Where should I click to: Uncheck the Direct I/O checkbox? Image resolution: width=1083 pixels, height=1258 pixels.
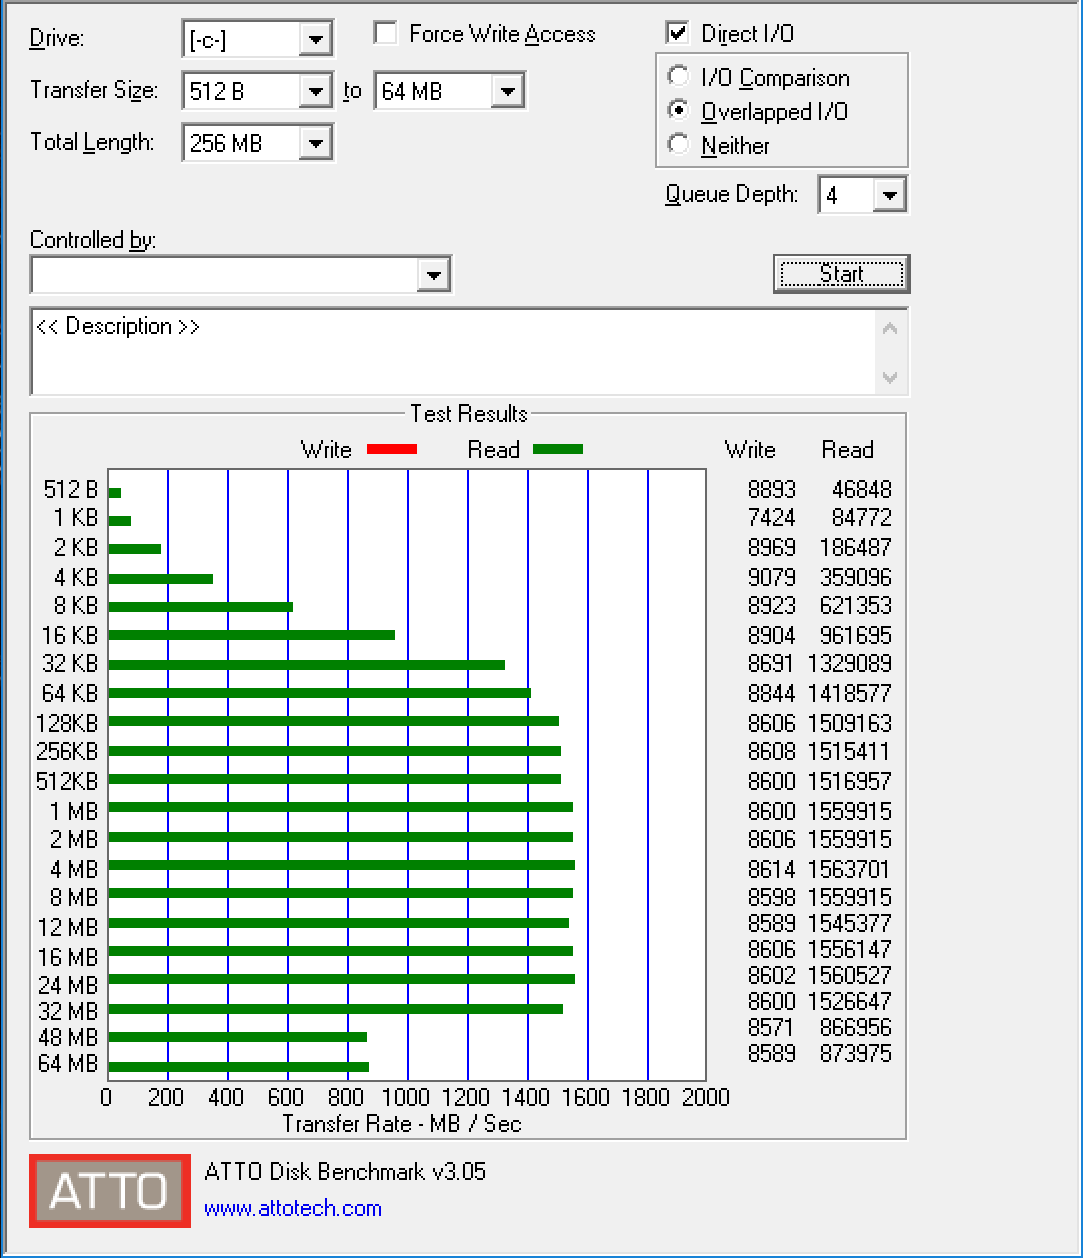click(x=678, y=33)
